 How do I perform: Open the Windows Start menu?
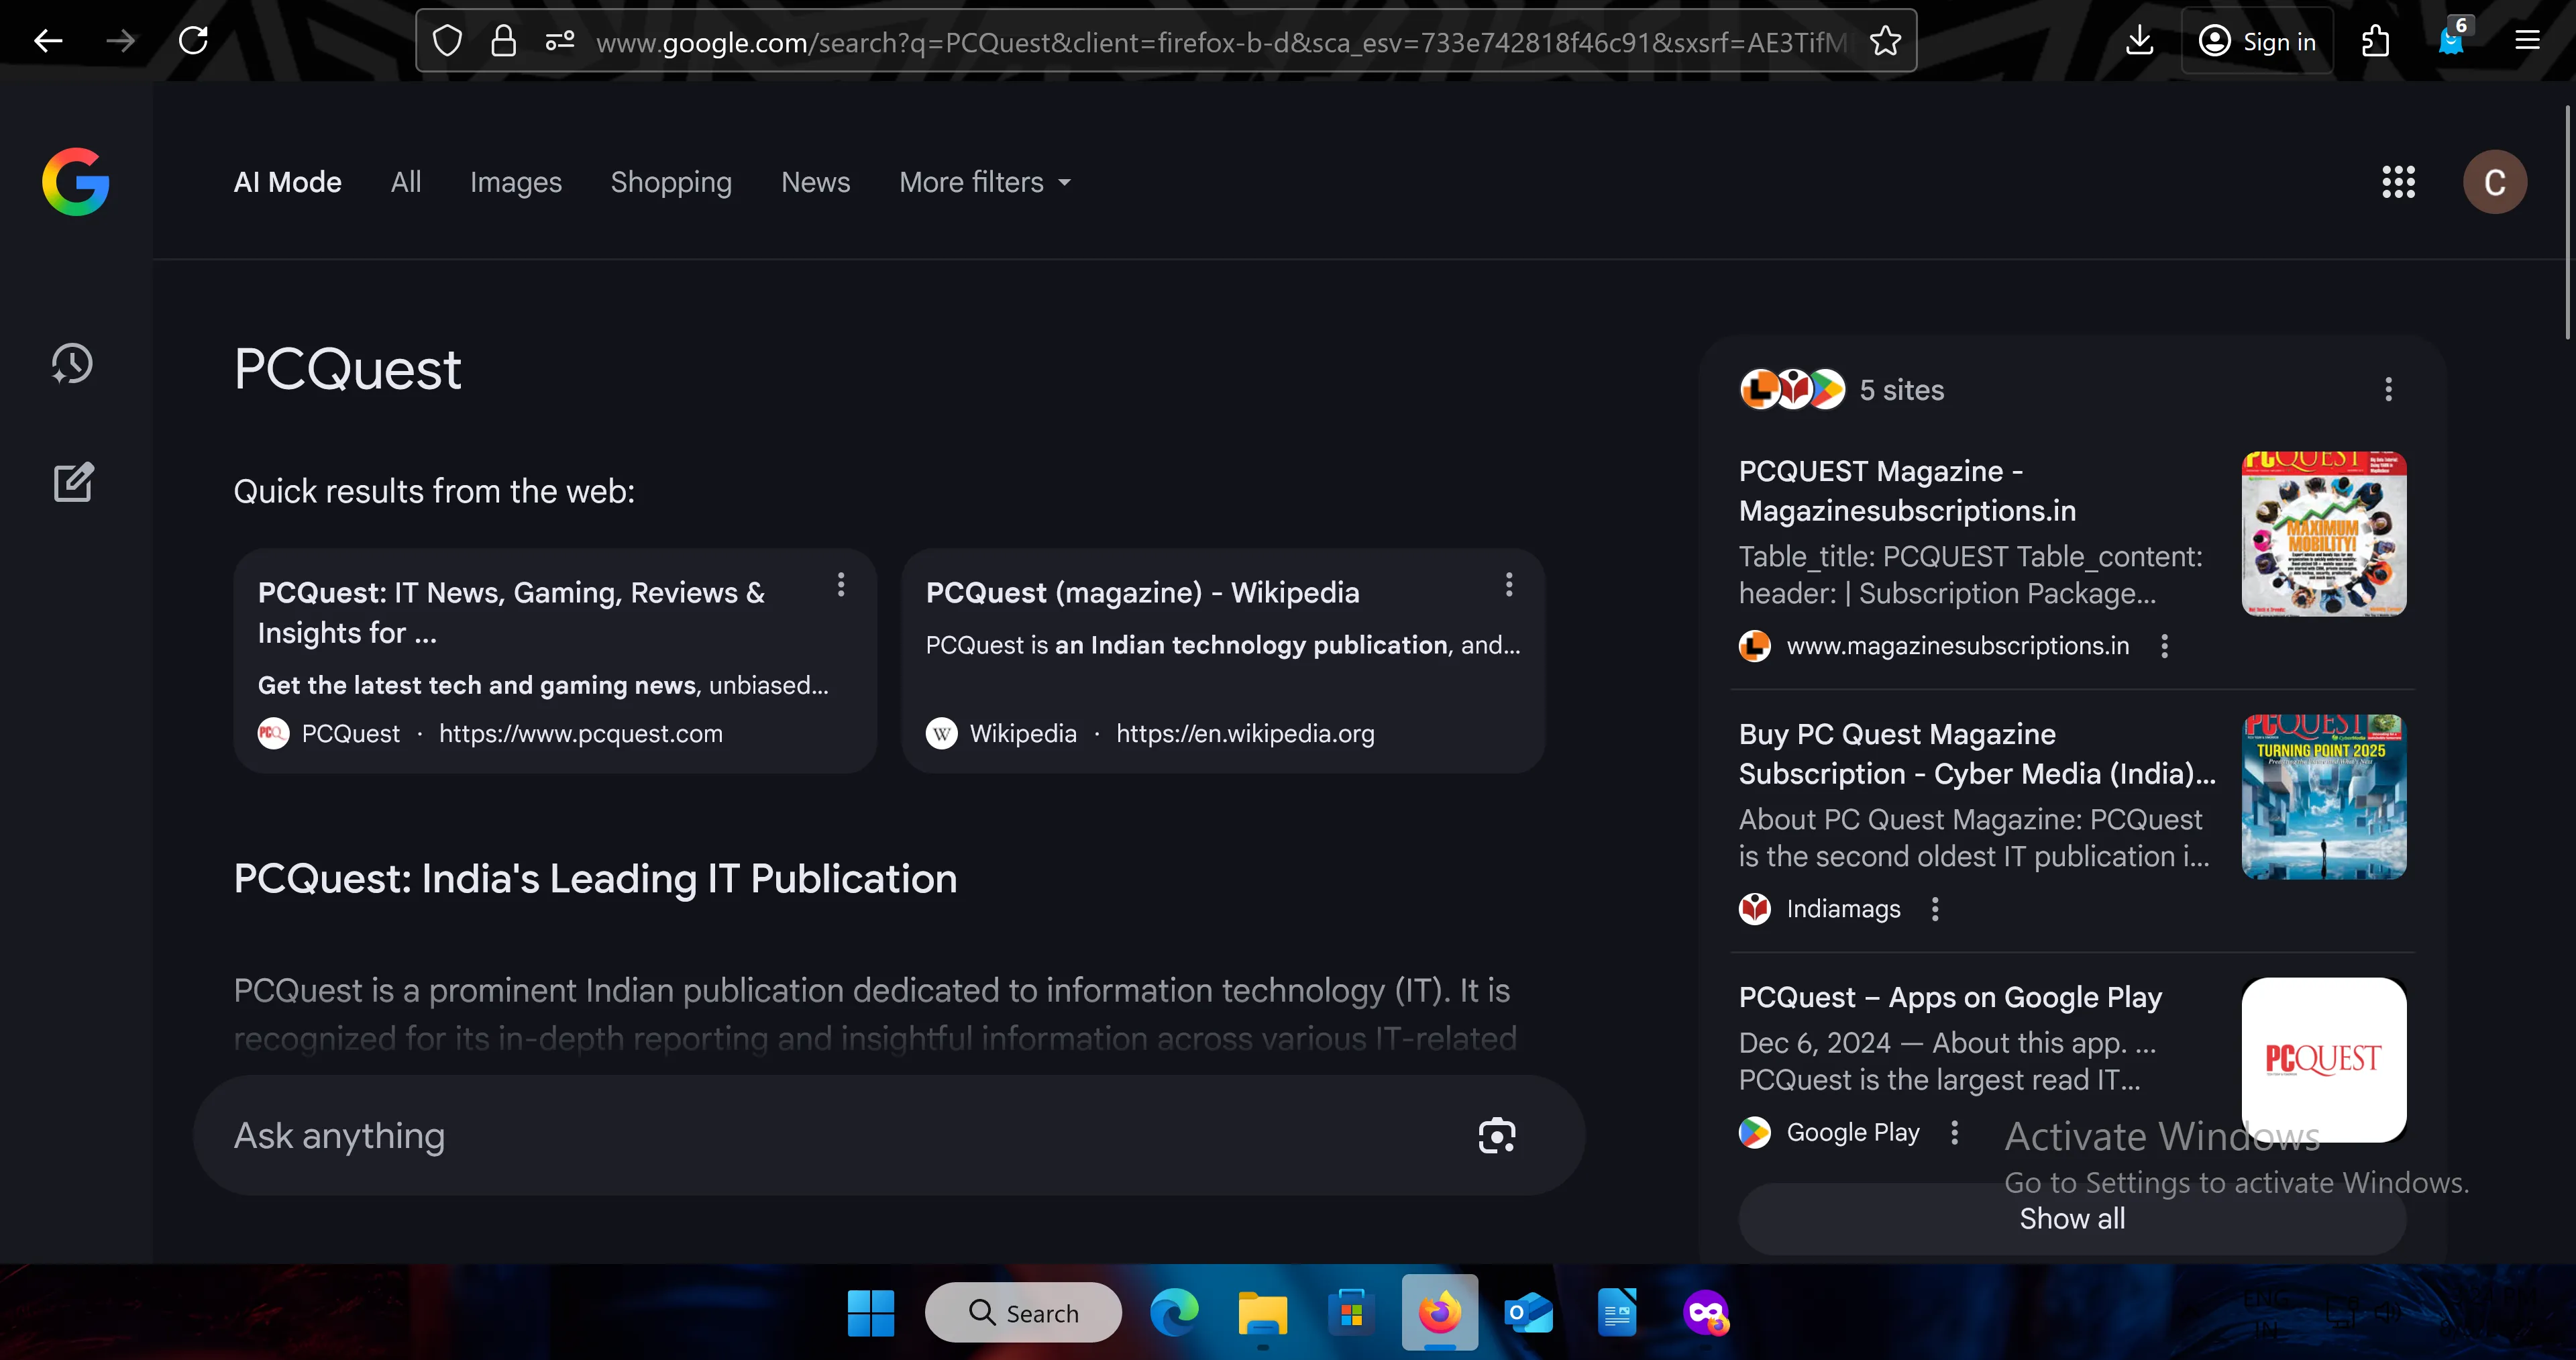point(871,1313)
